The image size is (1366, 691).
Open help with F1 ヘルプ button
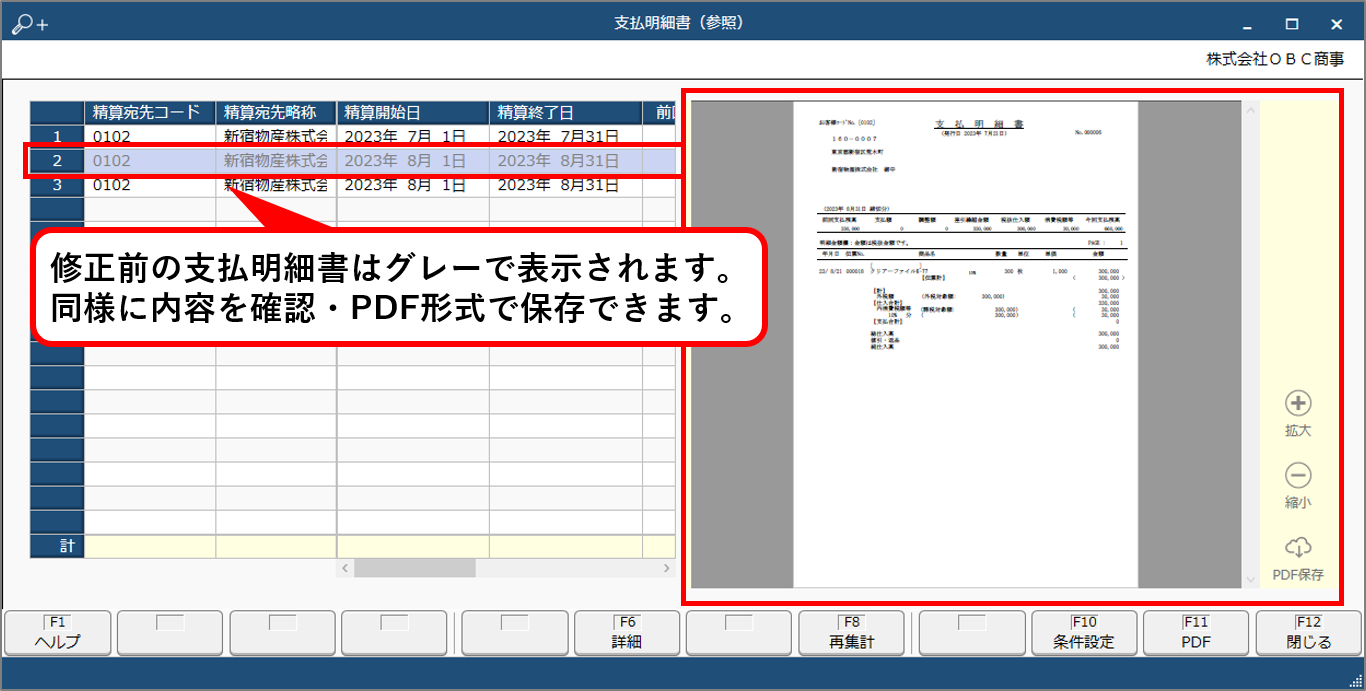[x=57, y=633]
